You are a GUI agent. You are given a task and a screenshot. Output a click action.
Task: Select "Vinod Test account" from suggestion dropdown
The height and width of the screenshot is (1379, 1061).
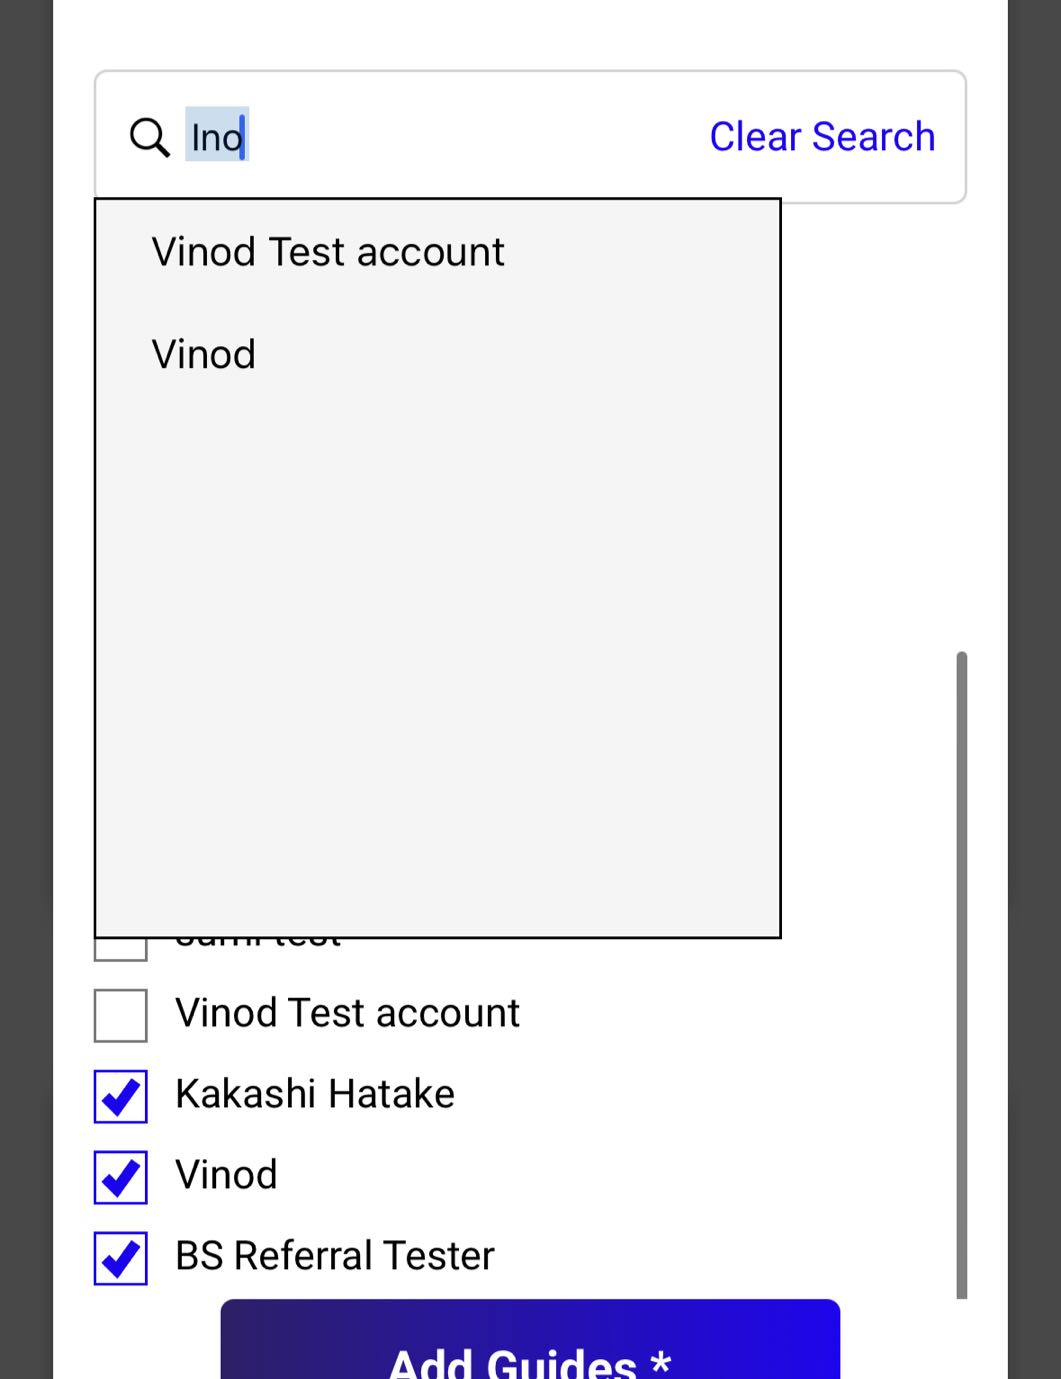328,252
